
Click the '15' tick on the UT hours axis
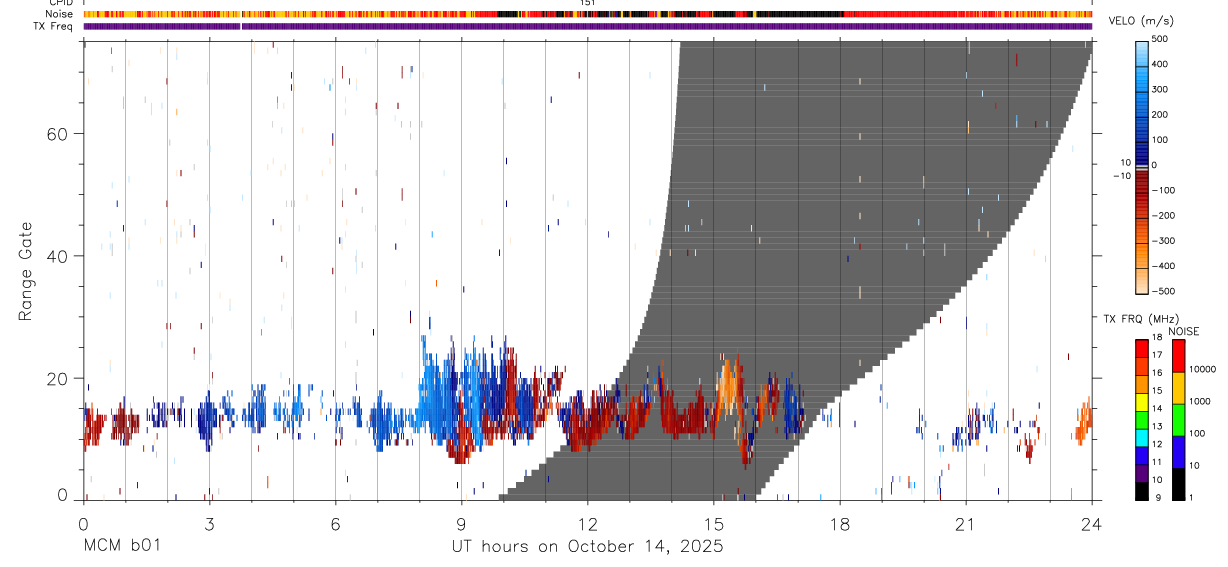click(713, 523)
